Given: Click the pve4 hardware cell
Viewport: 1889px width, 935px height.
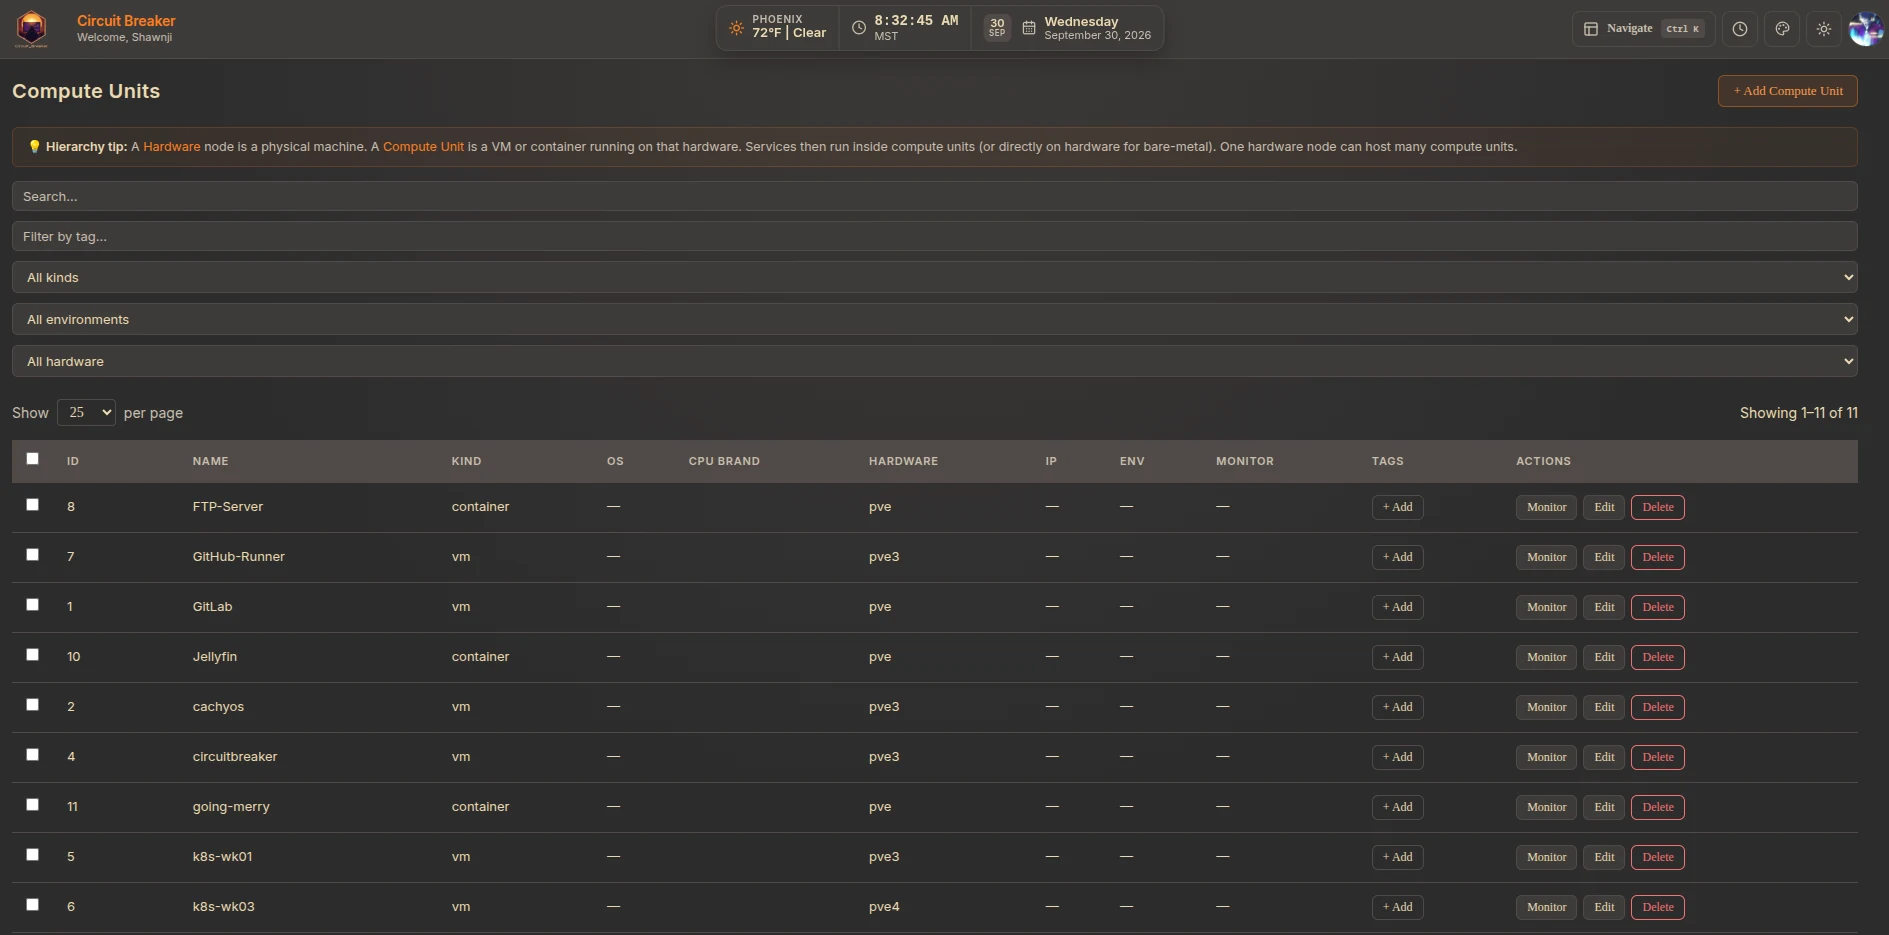Looking at the screenshot, I should (x=884, y=907).
